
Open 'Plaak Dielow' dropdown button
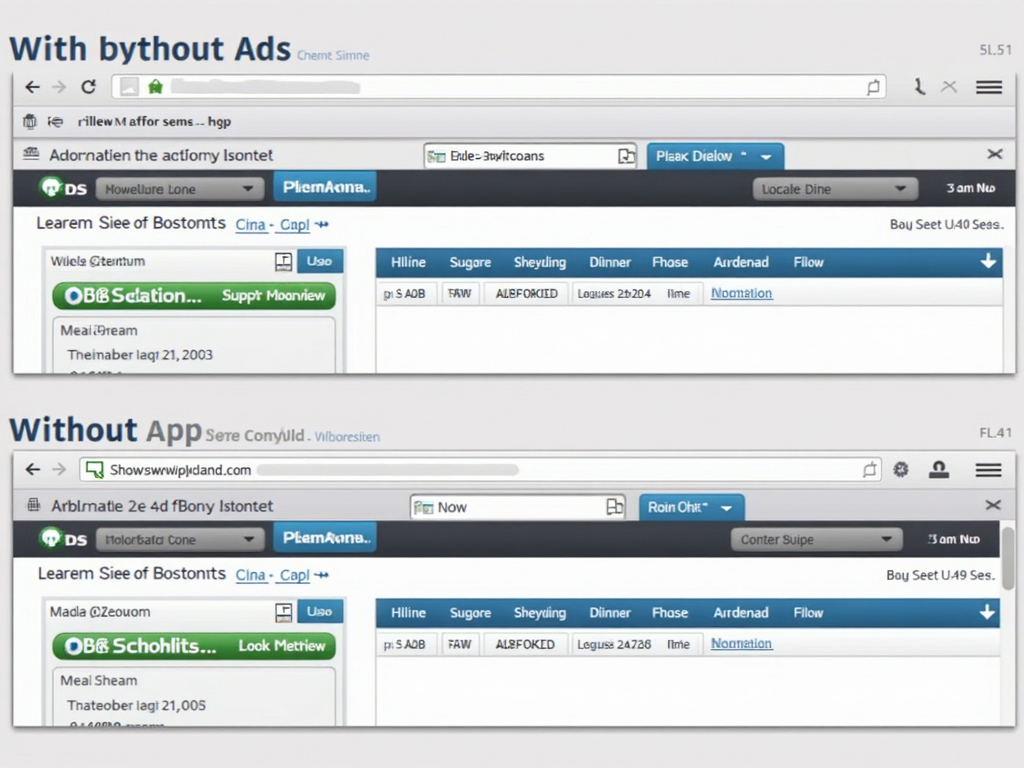coord(715,157)
